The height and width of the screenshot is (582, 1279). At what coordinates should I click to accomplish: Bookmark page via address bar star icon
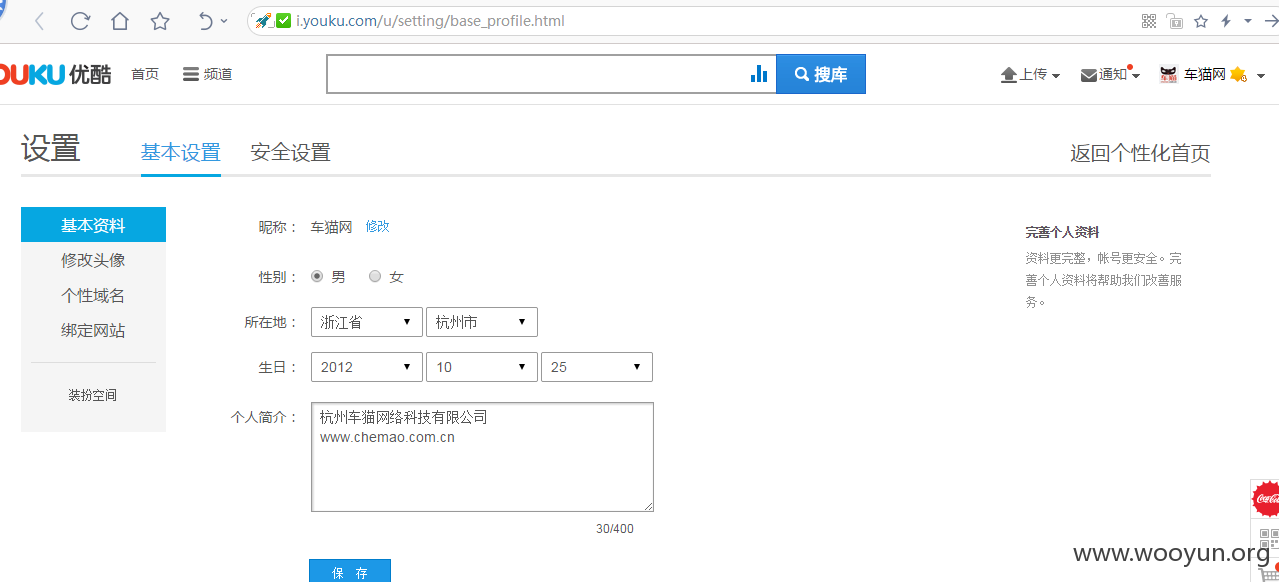click(x=1201, y=21)
